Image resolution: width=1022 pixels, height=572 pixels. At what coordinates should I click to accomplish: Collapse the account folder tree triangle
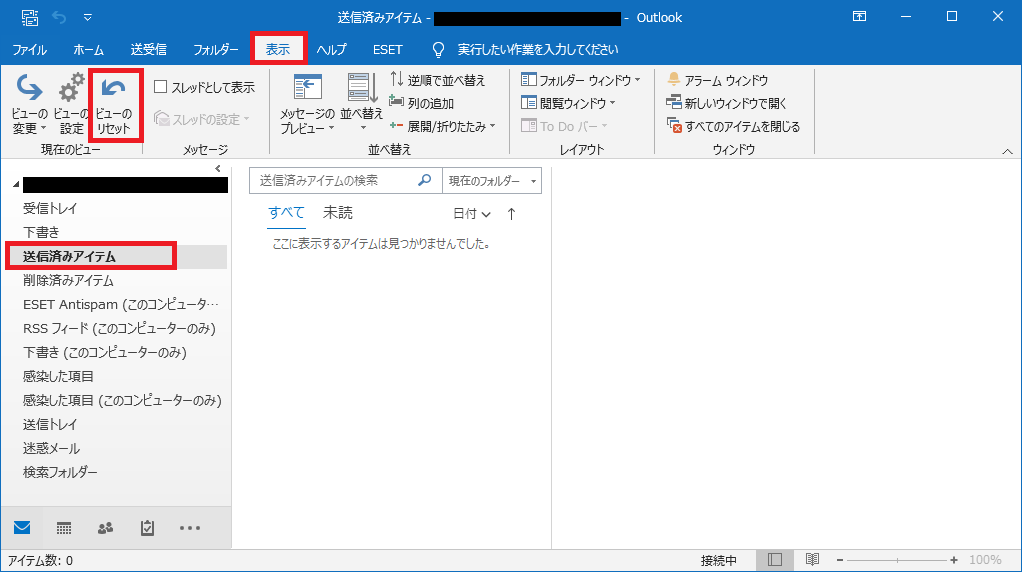16,185
